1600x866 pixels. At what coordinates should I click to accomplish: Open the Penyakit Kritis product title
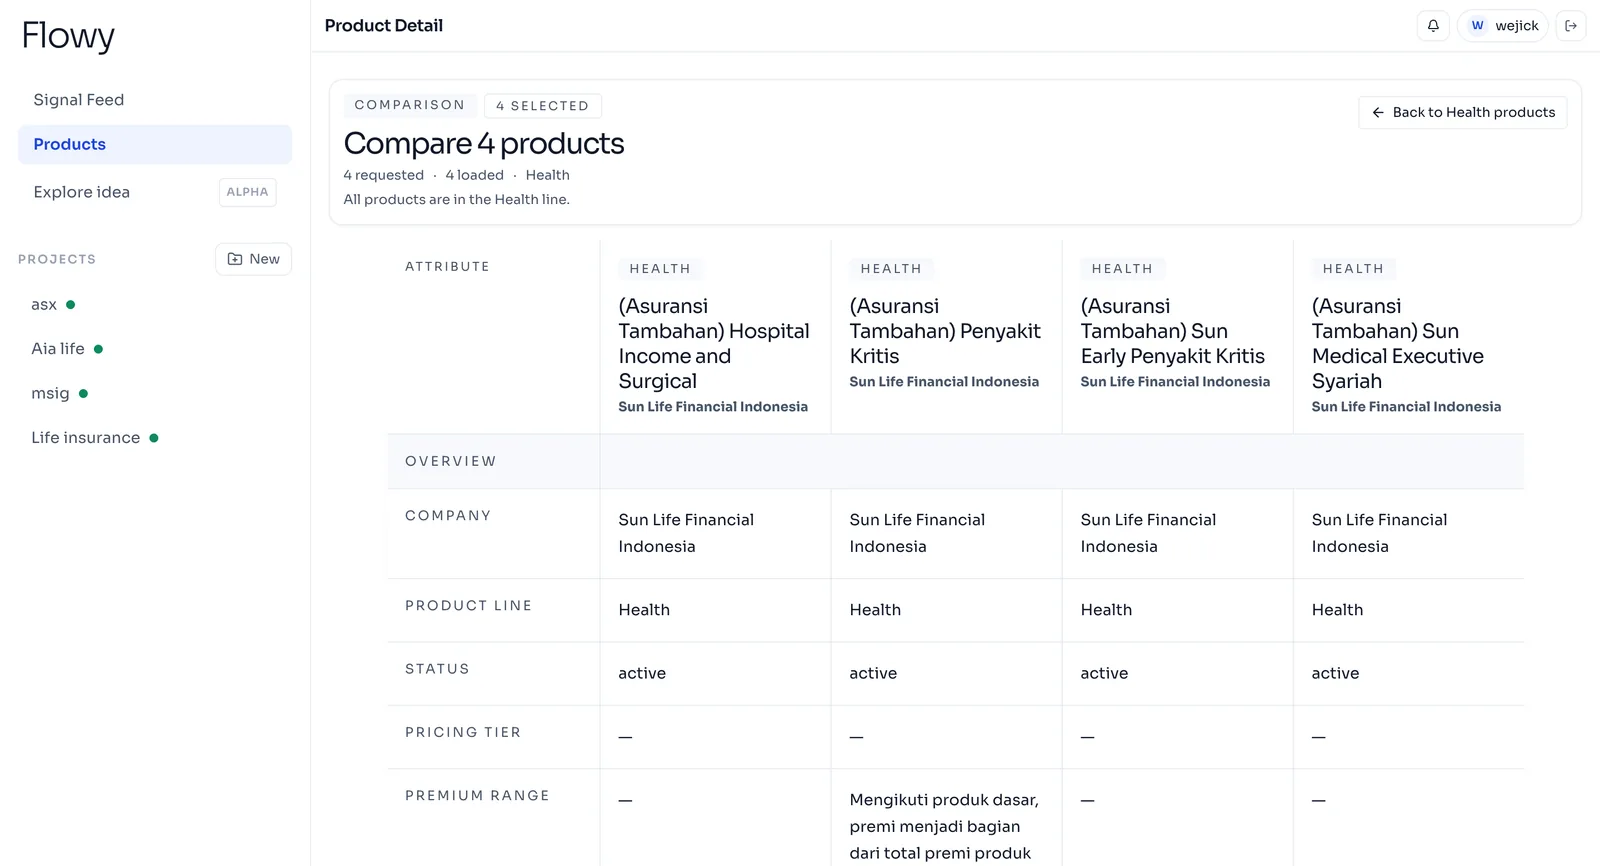click(945, 331)
